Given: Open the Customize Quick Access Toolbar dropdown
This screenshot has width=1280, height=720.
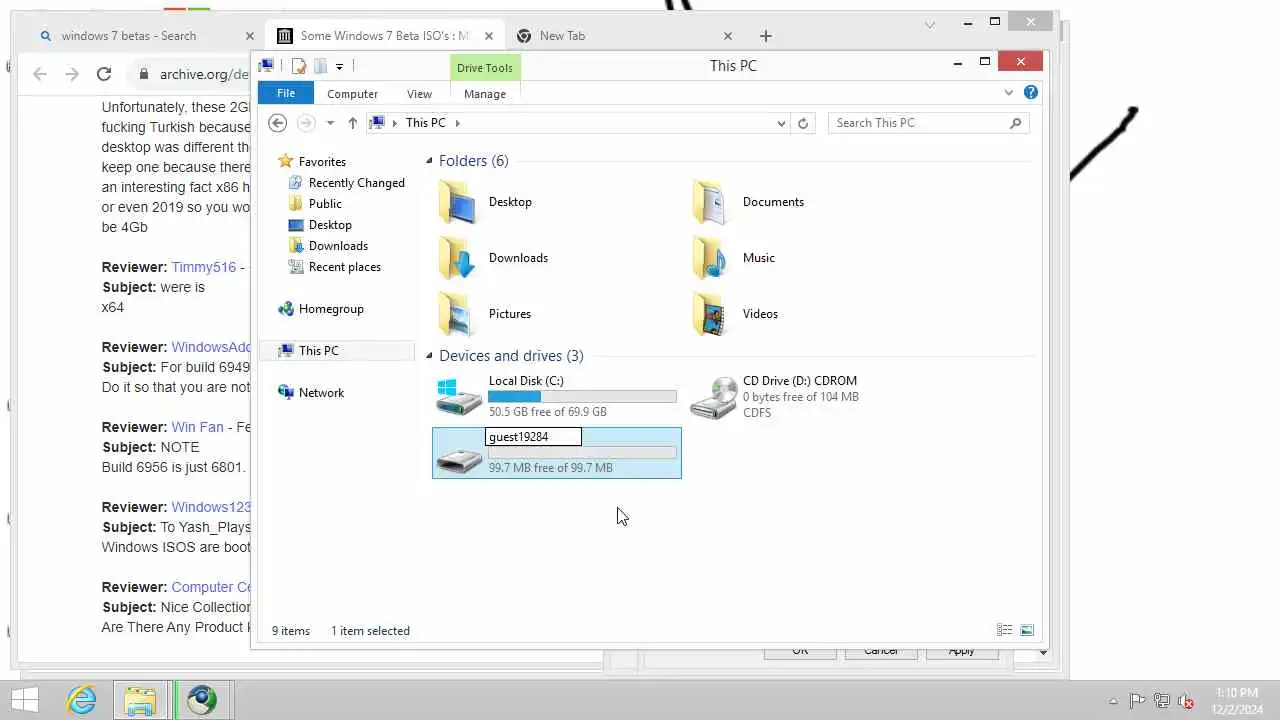Looking at the screenshot, I should (x=339, y=66).
